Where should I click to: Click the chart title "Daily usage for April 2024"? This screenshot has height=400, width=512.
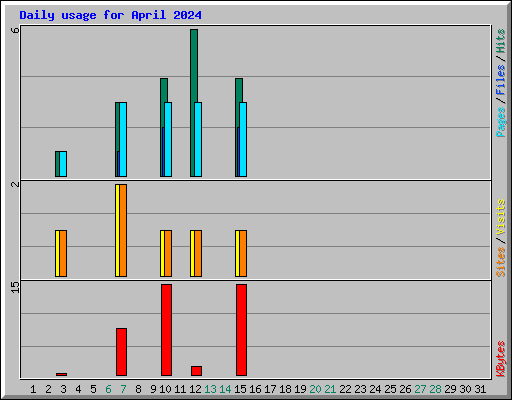point(110,15)
